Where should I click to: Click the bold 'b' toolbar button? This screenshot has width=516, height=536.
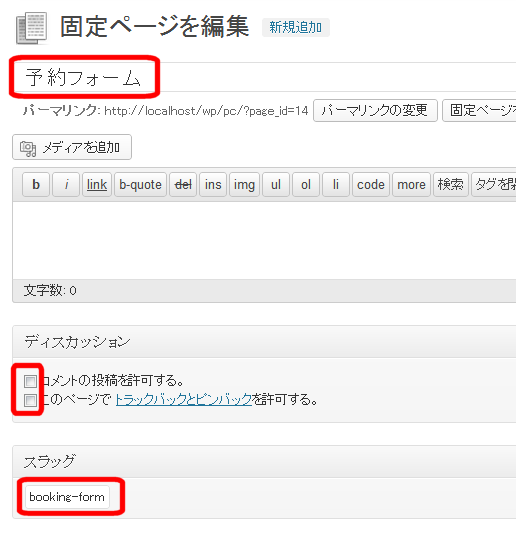click(36, 185)
